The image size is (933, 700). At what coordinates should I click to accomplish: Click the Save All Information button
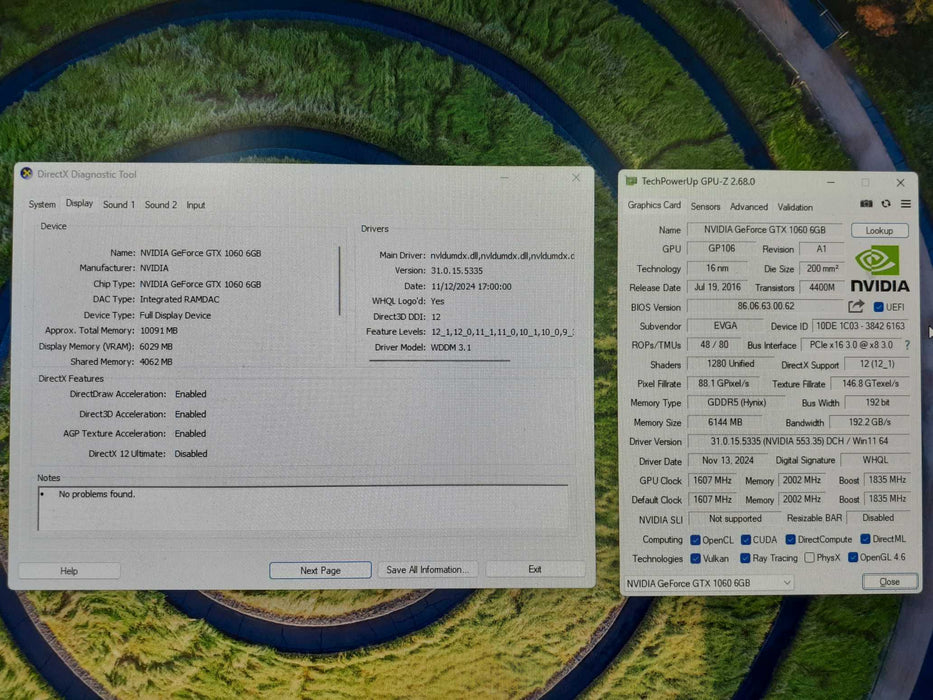[426, 570]
